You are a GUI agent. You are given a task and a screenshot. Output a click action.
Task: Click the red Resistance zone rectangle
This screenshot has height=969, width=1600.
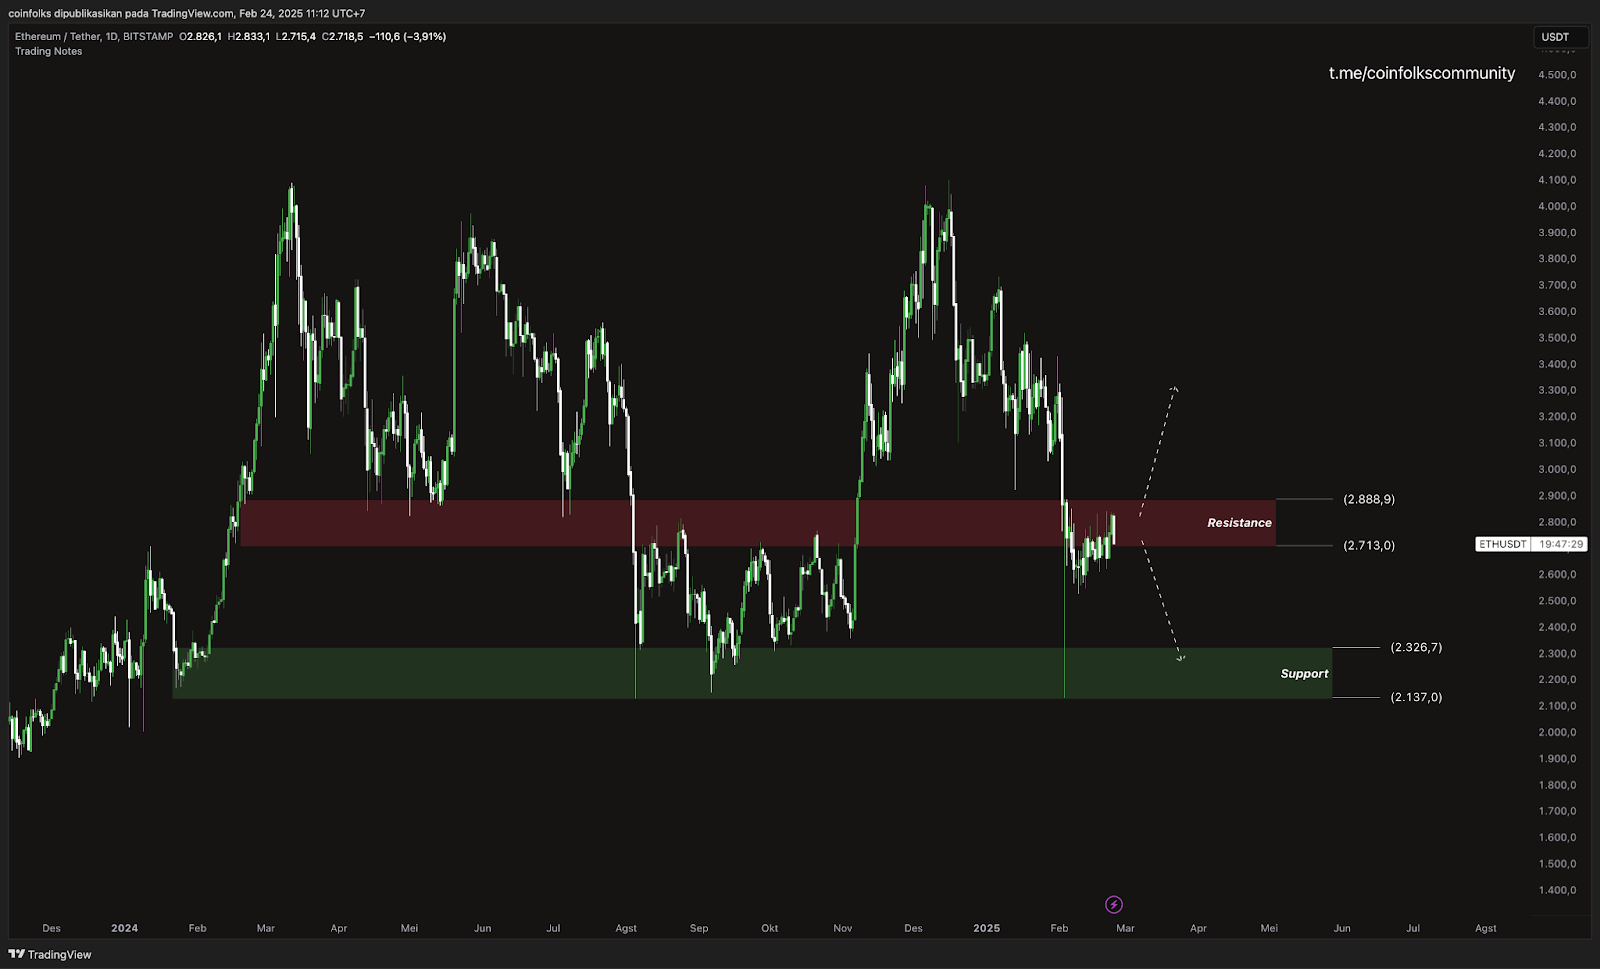[758, 523]
